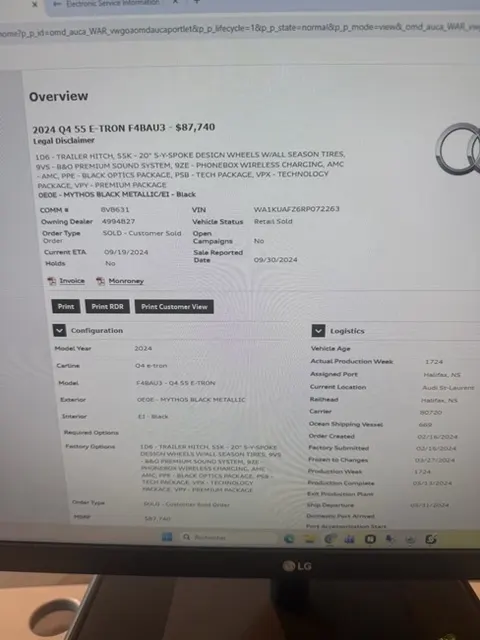Click the Current ETA date 09/19/2024
Viewport: 480px width, 640px height.
tap(126, 252)
